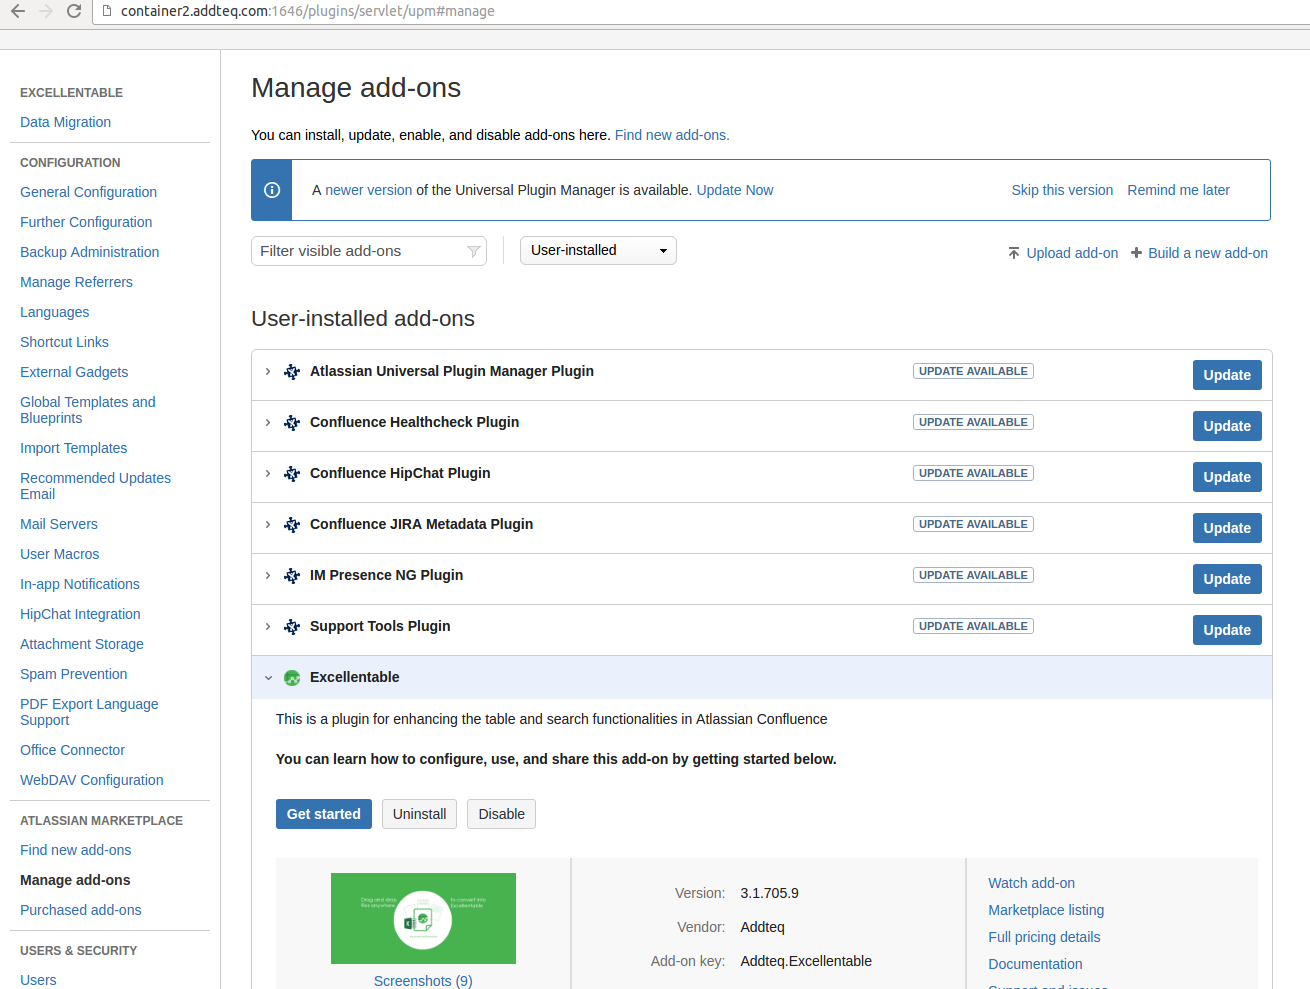Expand the Confluence HipChat Plugin row

(268, 474)
